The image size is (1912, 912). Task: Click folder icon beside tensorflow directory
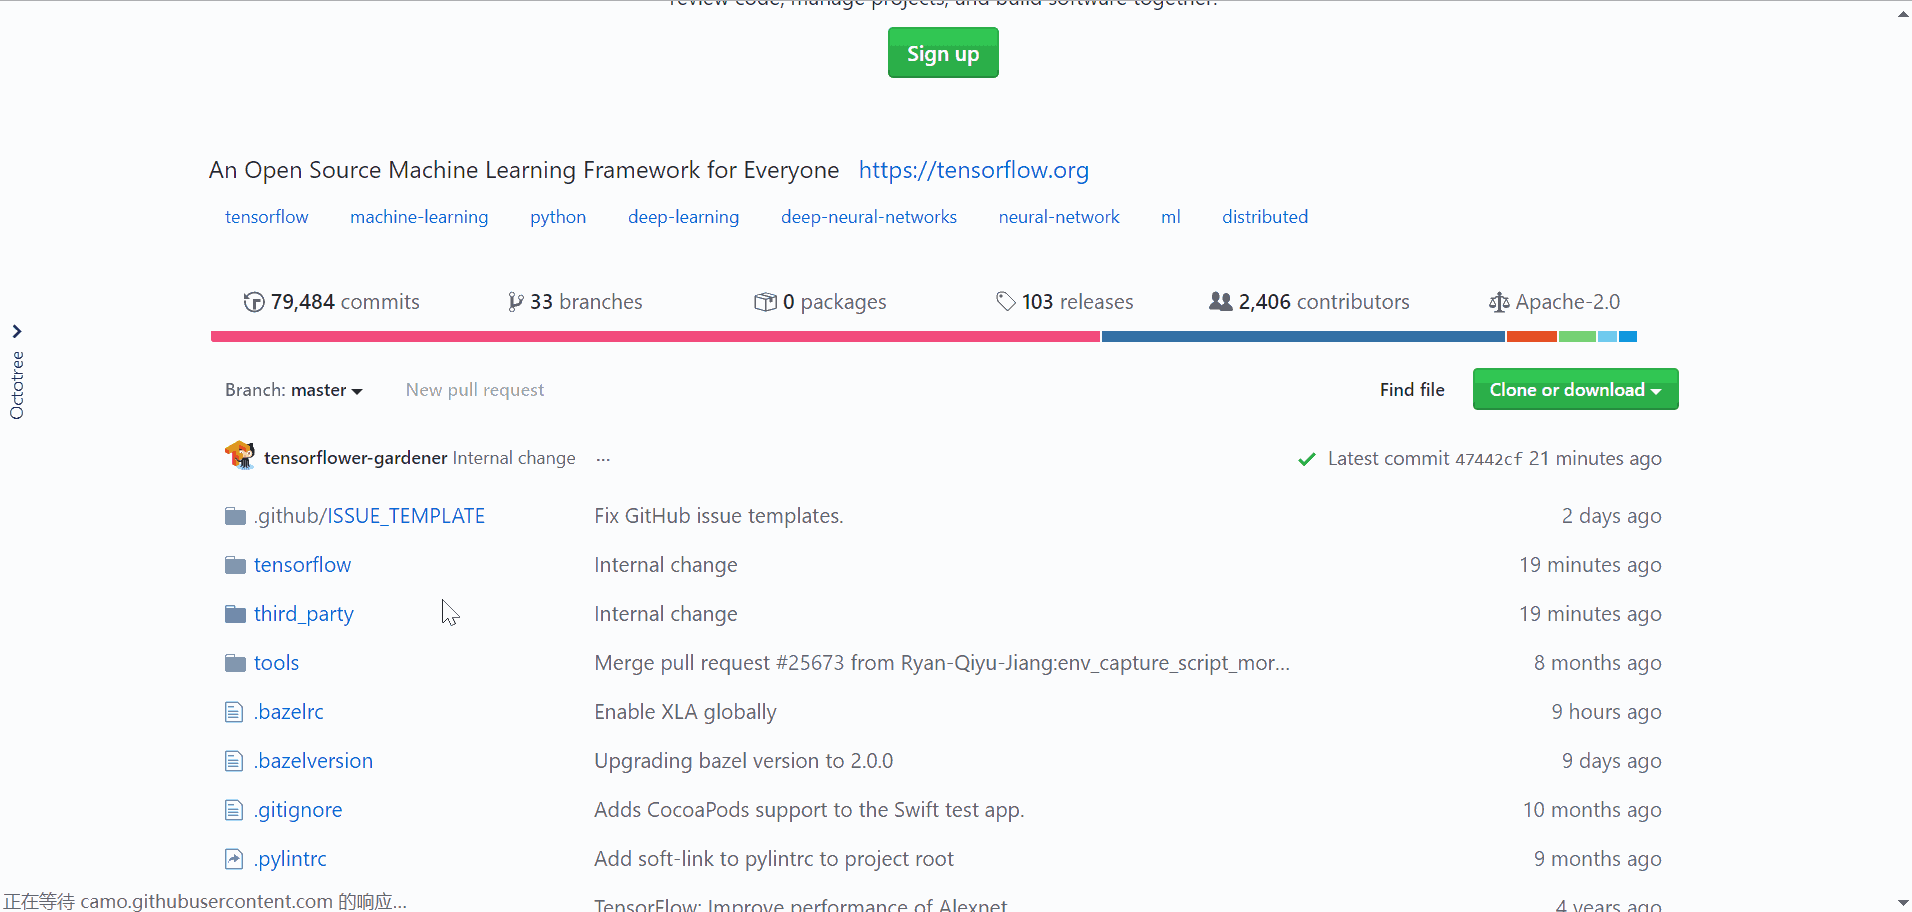coord(236,565)
